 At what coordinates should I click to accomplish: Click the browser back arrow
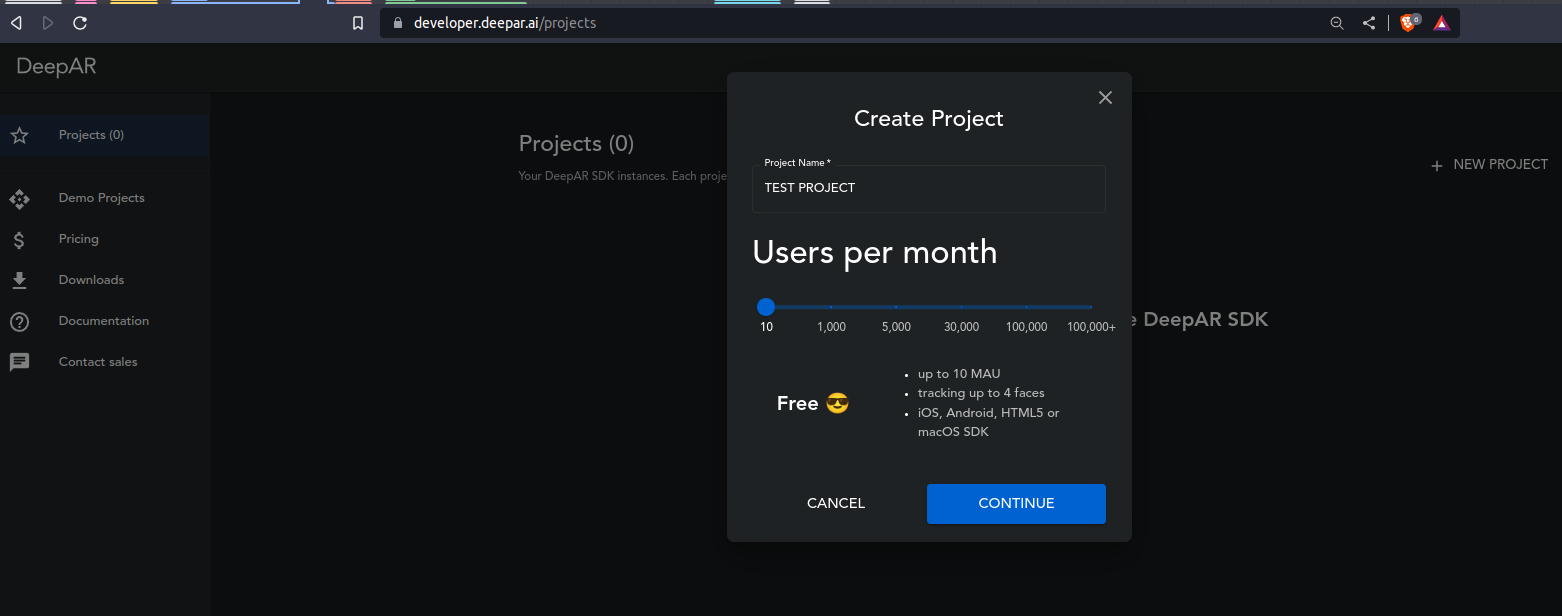coord(16,23)
